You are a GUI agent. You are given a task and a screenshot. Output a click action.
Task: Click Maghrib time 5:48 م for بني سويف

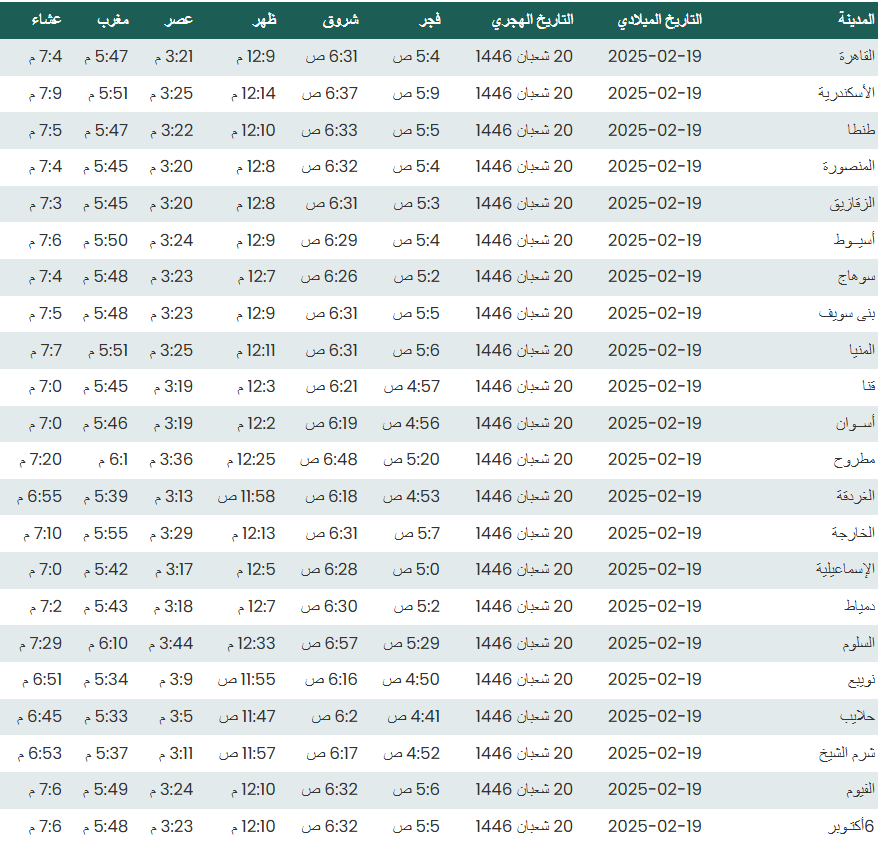coord(105,313)
